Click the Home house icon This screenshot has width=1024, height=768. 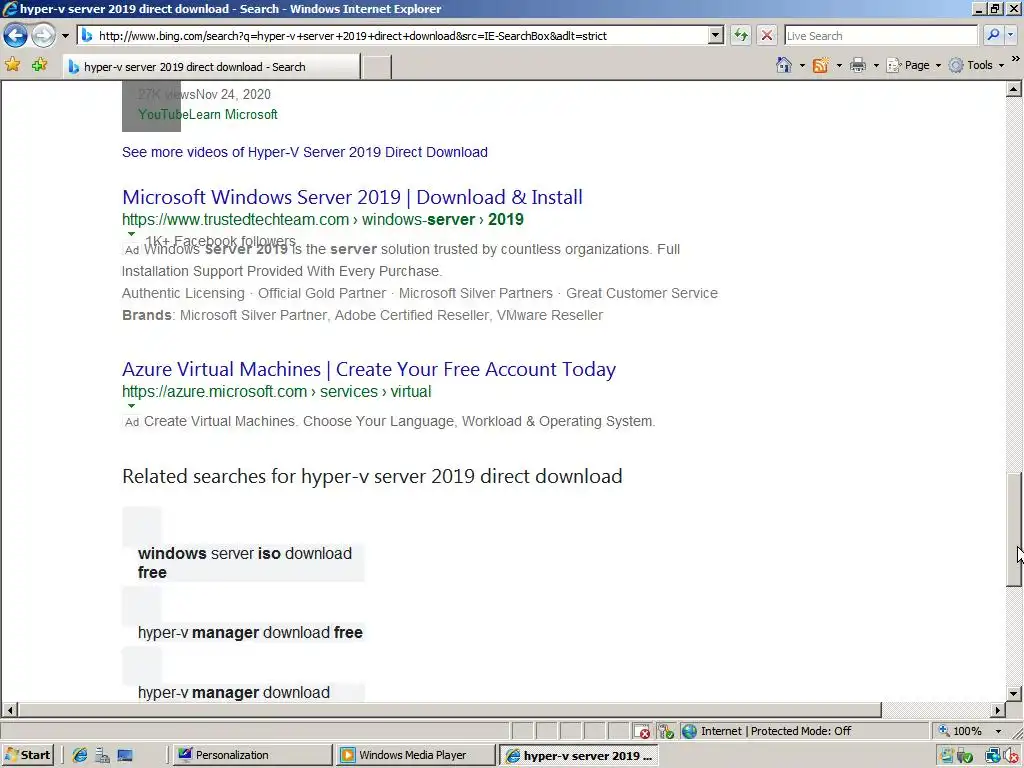tap(784, 65)
